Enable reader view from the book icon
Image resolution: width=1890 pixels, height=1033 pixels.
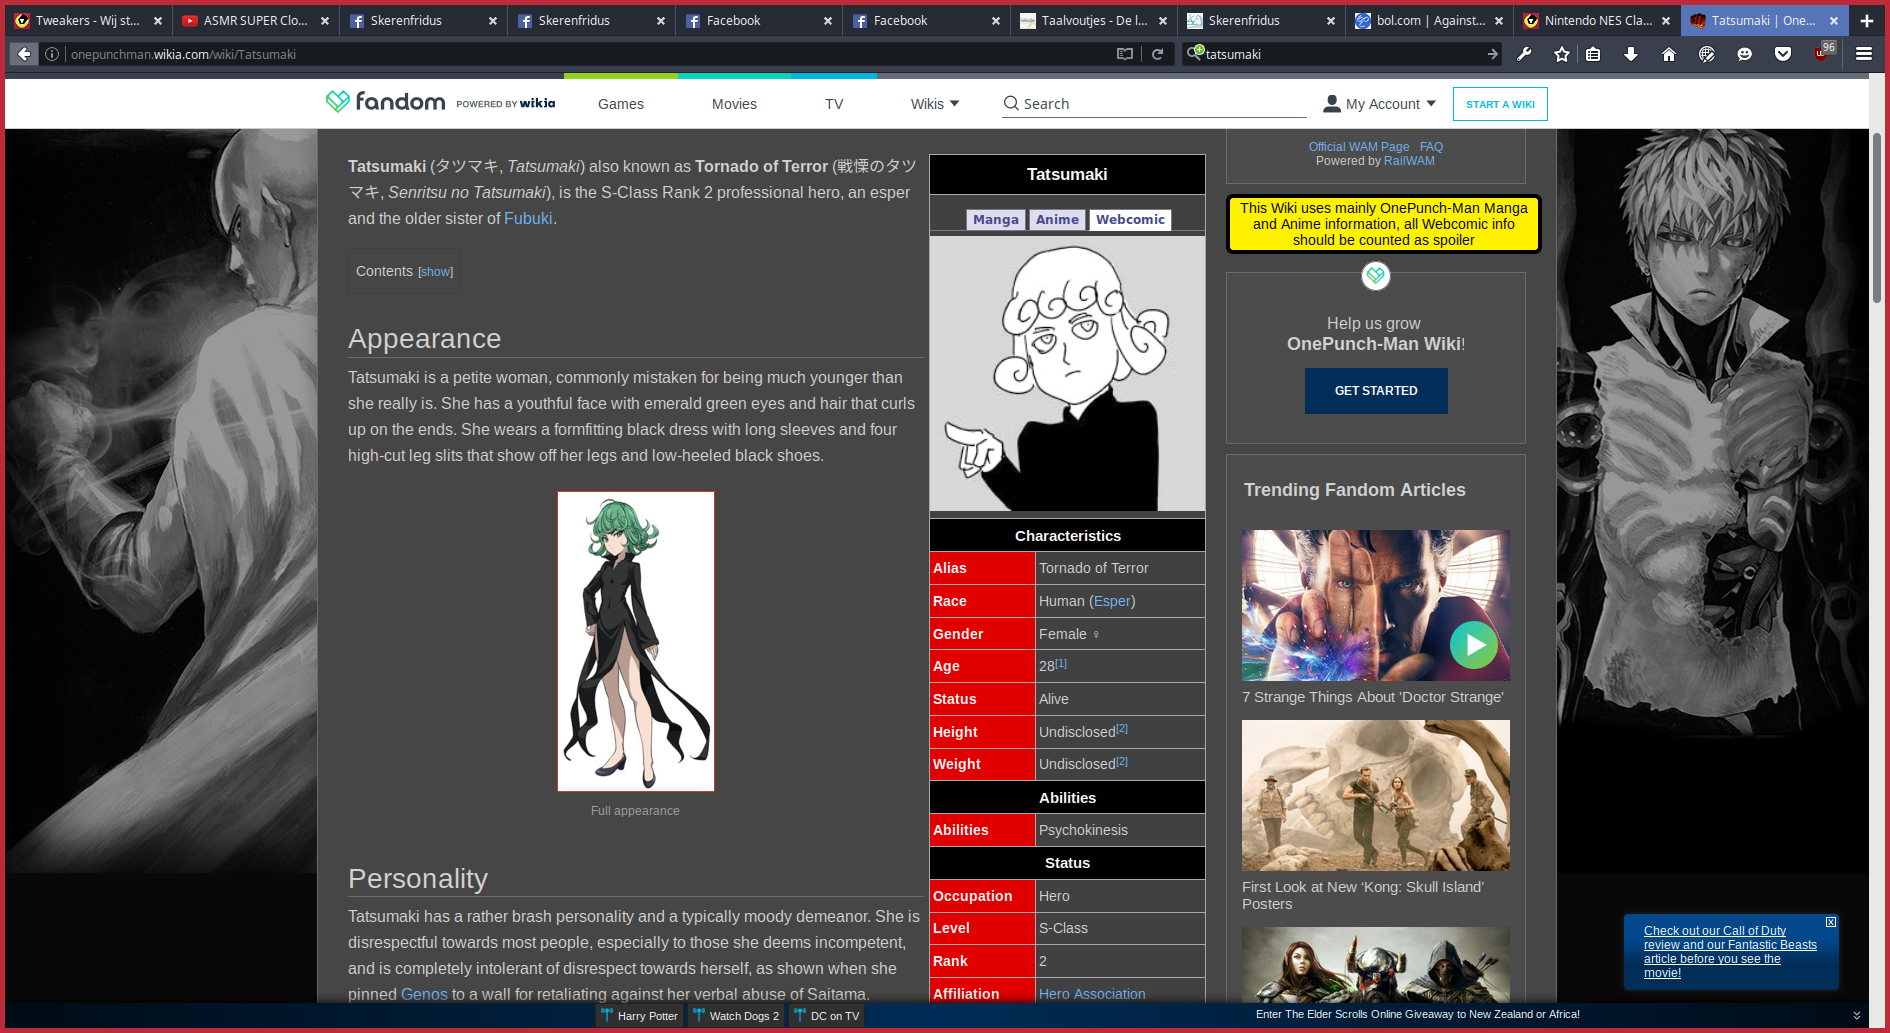click(x=1125, y=54)
